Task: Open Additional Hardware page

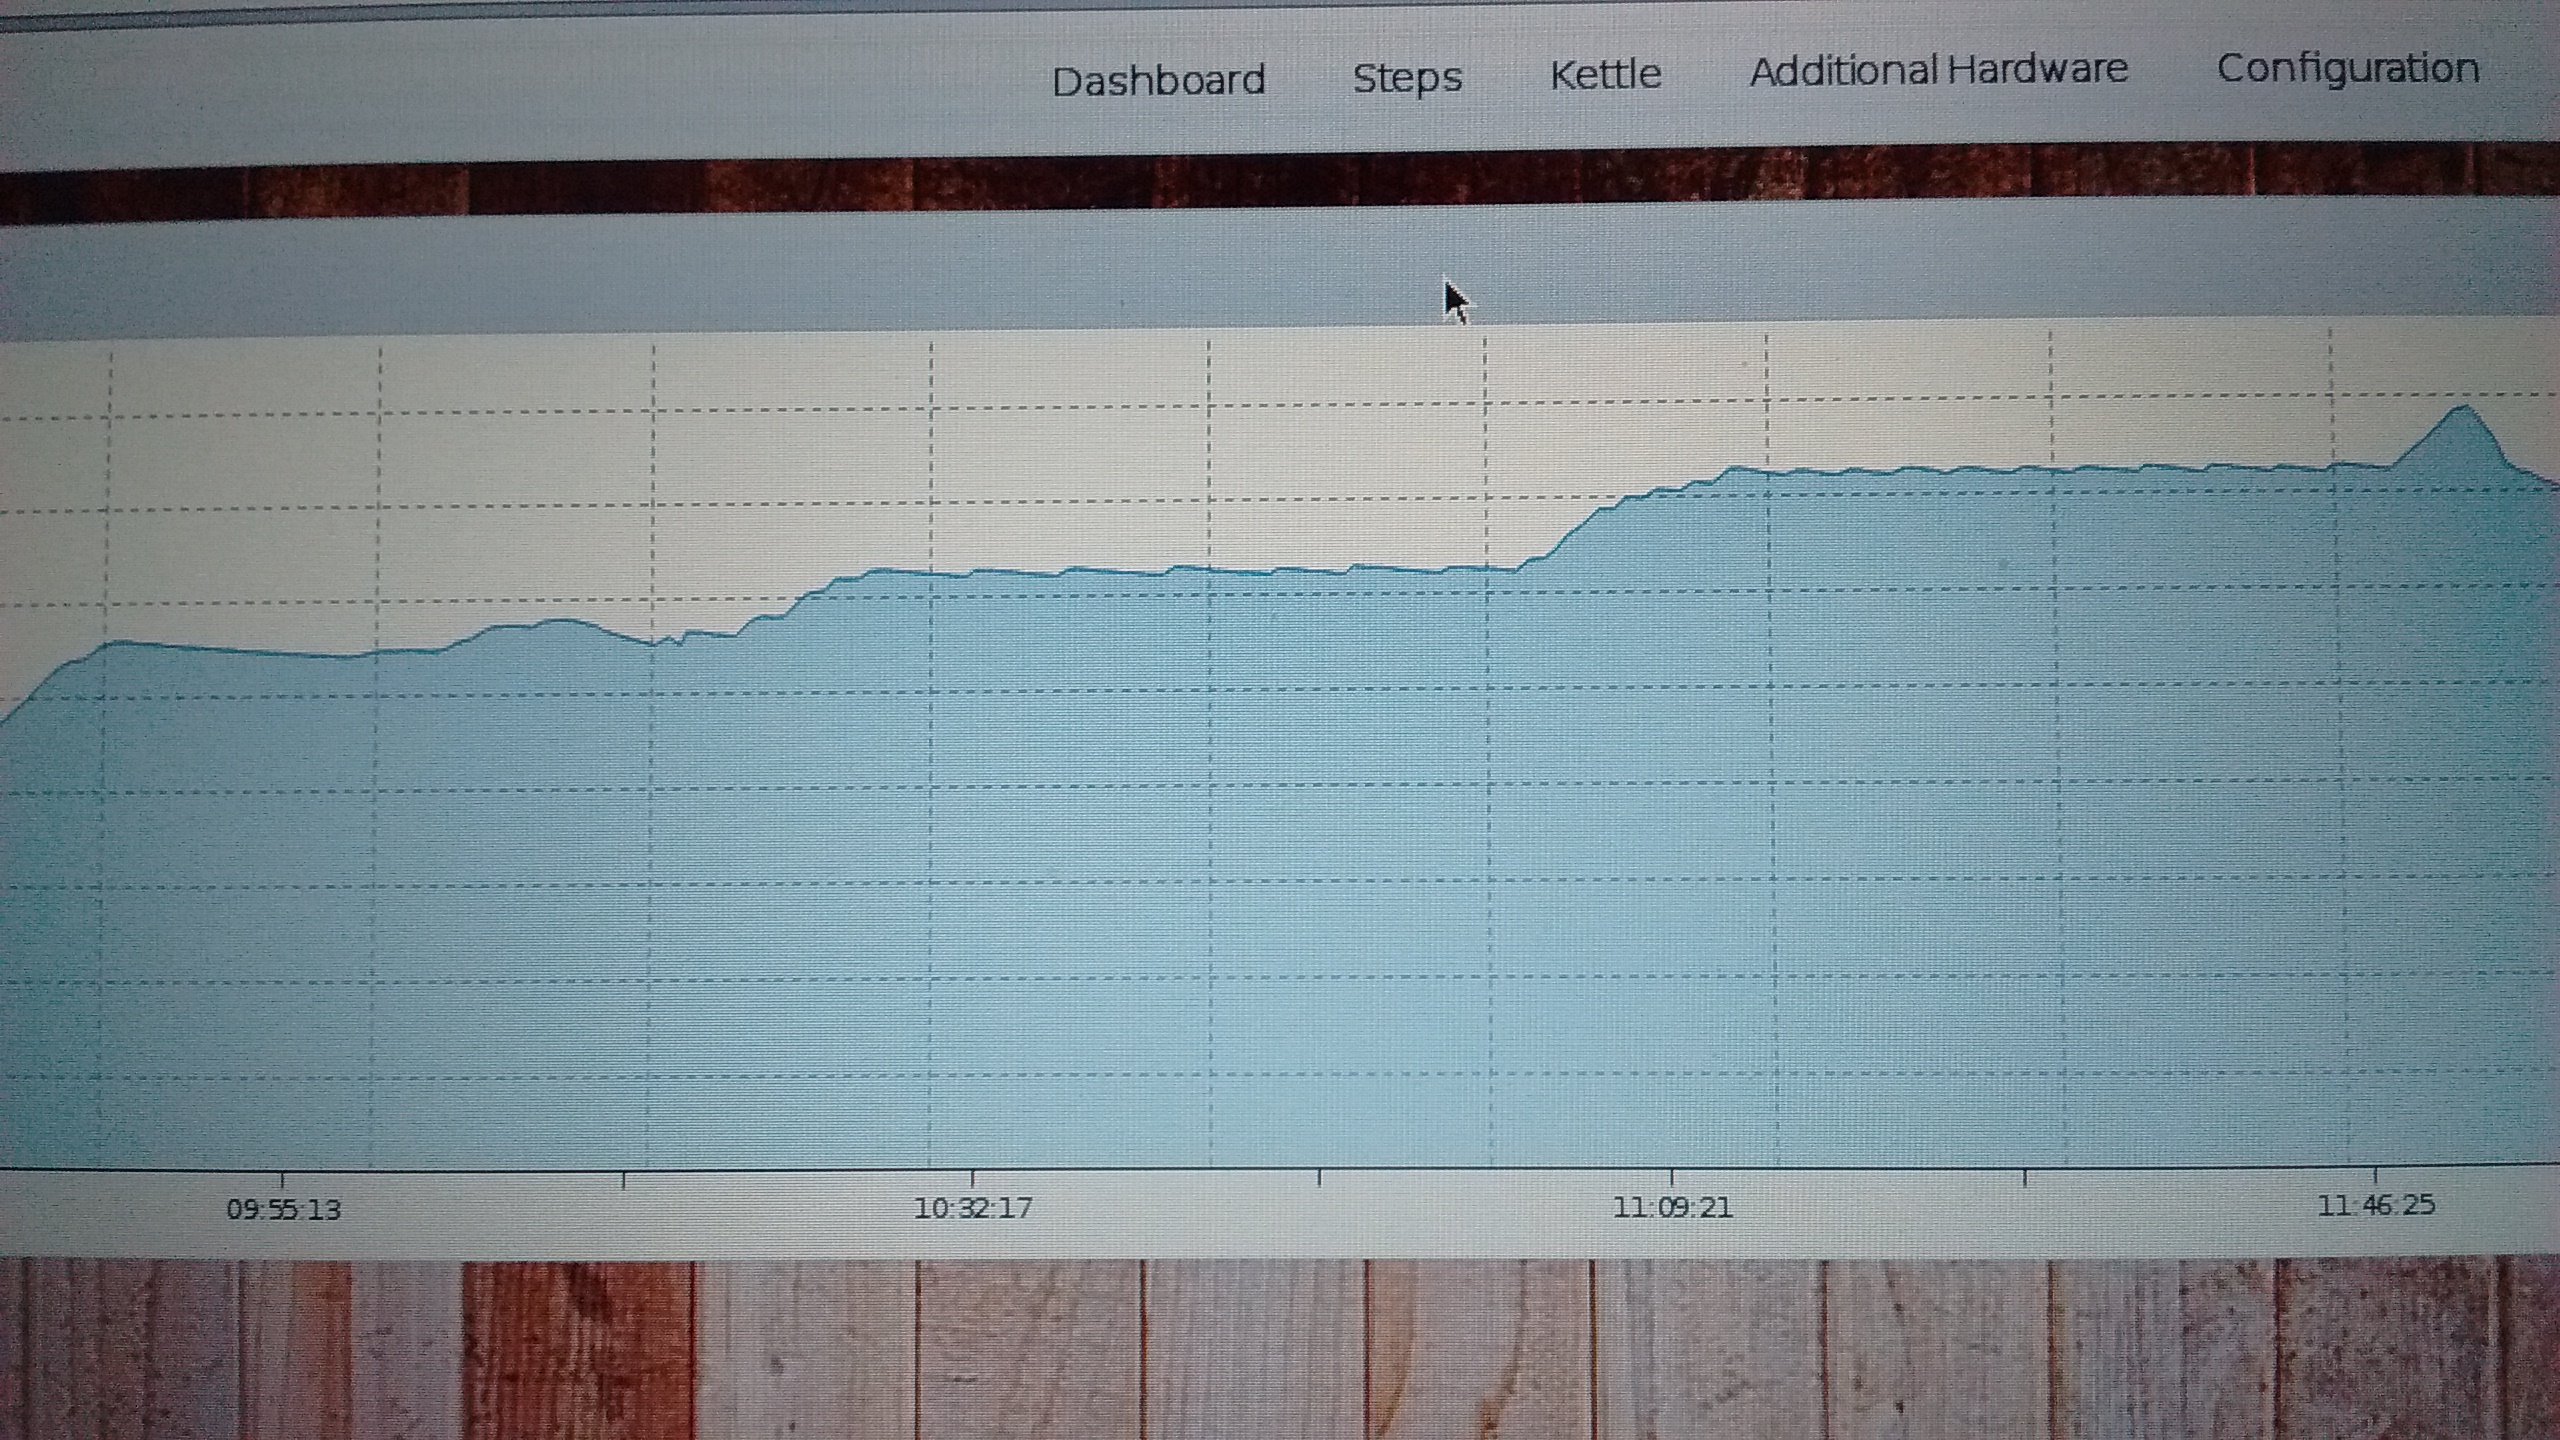Action: [1938, 70]
